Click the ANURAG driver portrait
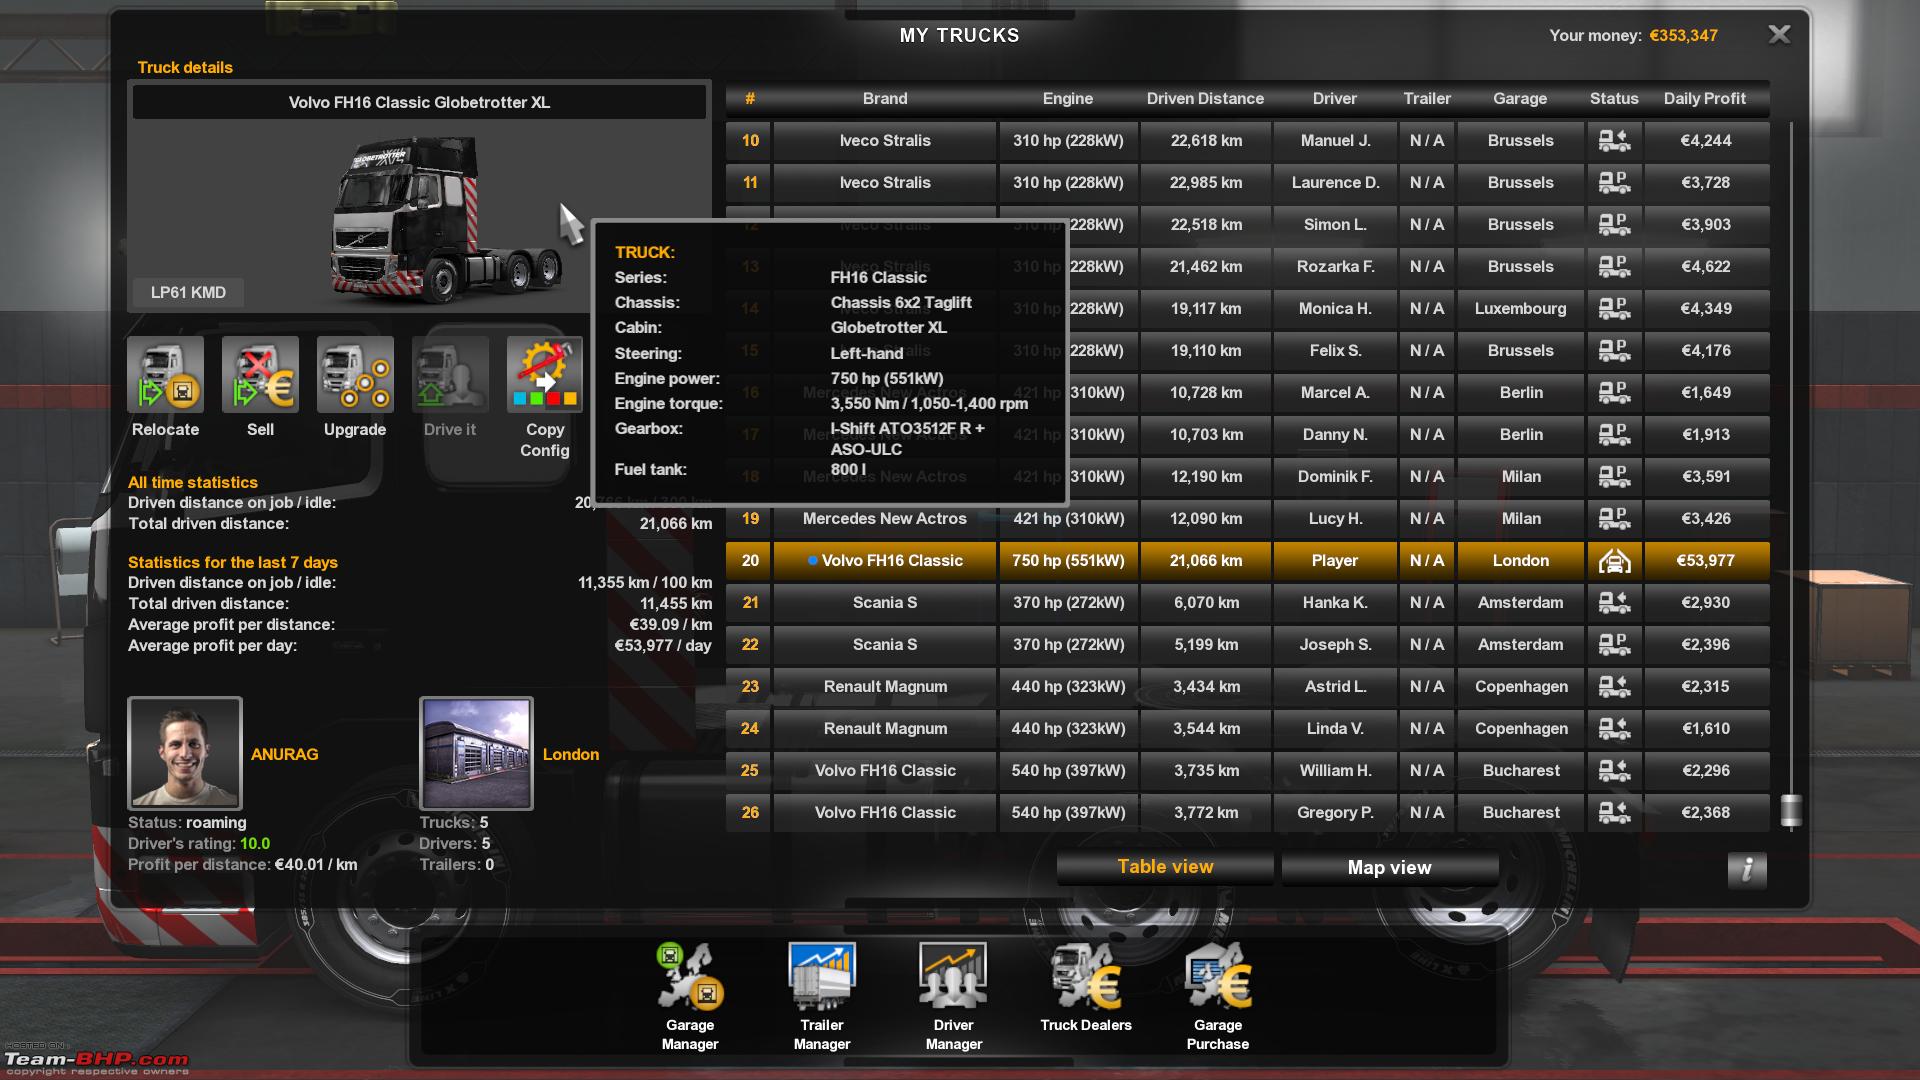The width and height of the screenshot is (1920, 1080). pos(185,753)
